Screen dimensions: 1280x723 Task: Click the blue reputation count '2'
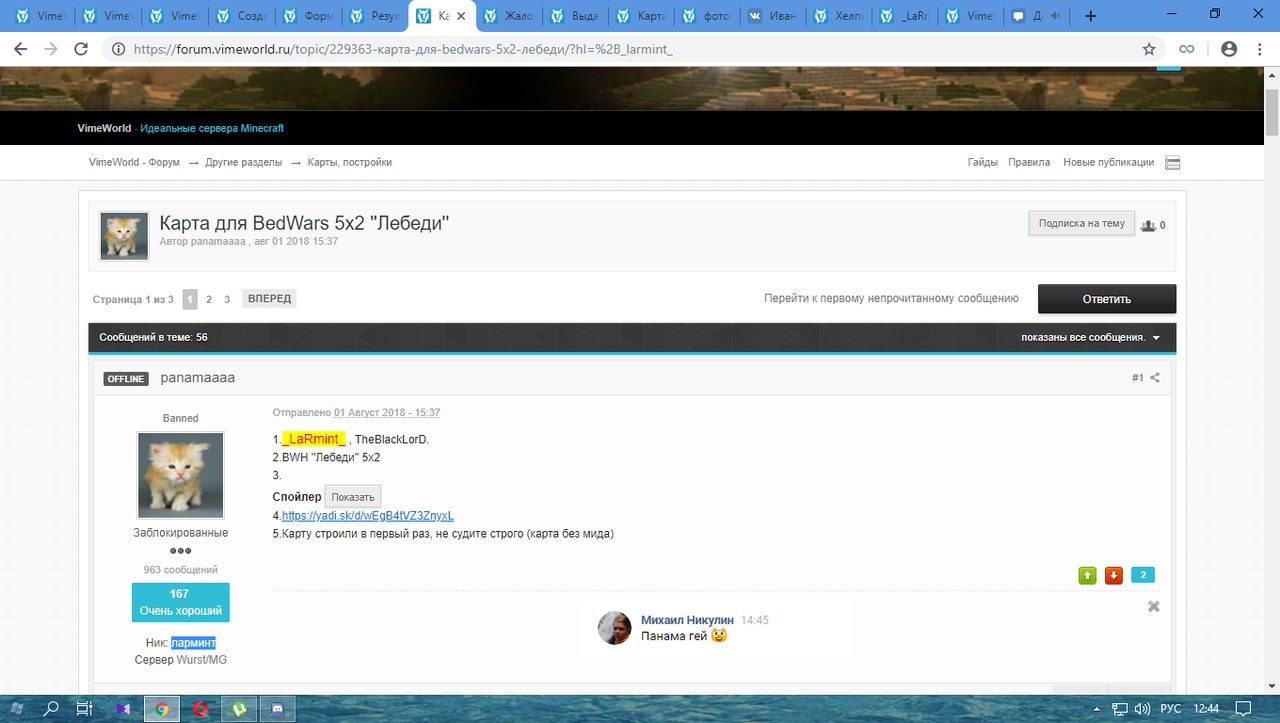pyautogui.click(x=1143, y=575)
